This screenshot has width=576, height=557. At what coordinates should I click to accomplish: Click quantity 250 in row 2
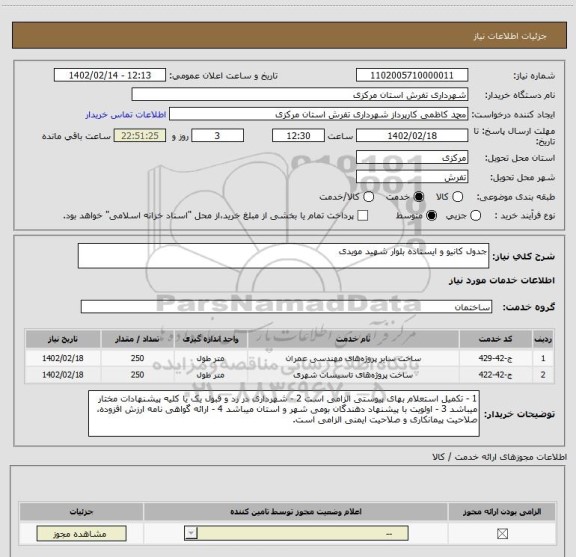tap(137, 375)
